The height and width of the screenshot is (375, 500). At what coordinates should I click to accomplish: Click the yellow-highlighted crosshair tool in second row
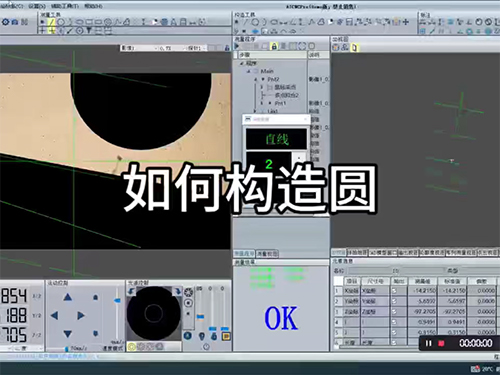click(52, 31)
